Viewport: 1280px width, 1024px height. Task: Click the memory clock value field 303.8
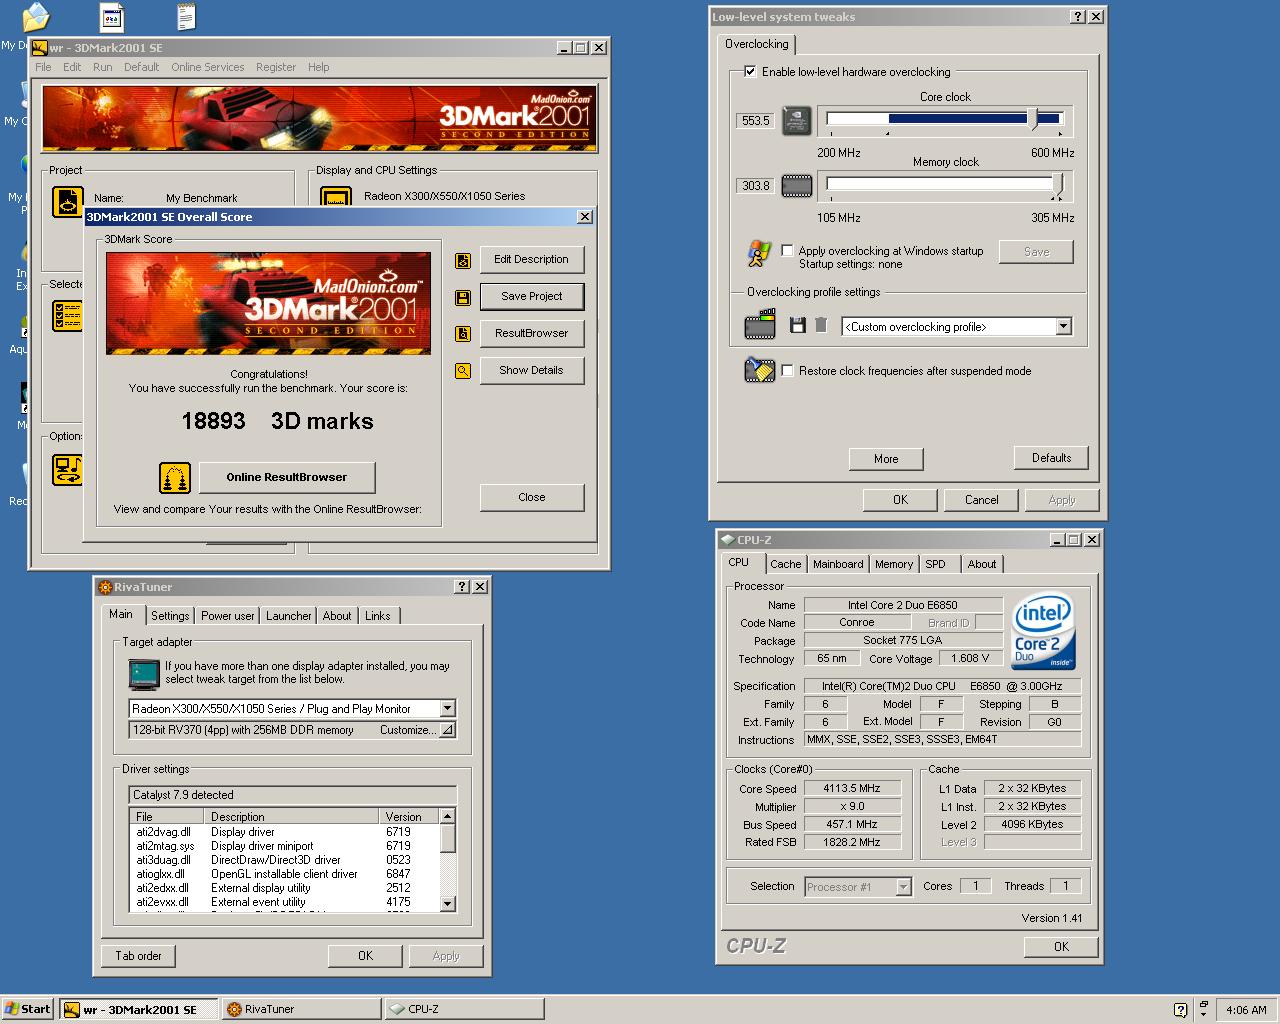click(756, 186)
